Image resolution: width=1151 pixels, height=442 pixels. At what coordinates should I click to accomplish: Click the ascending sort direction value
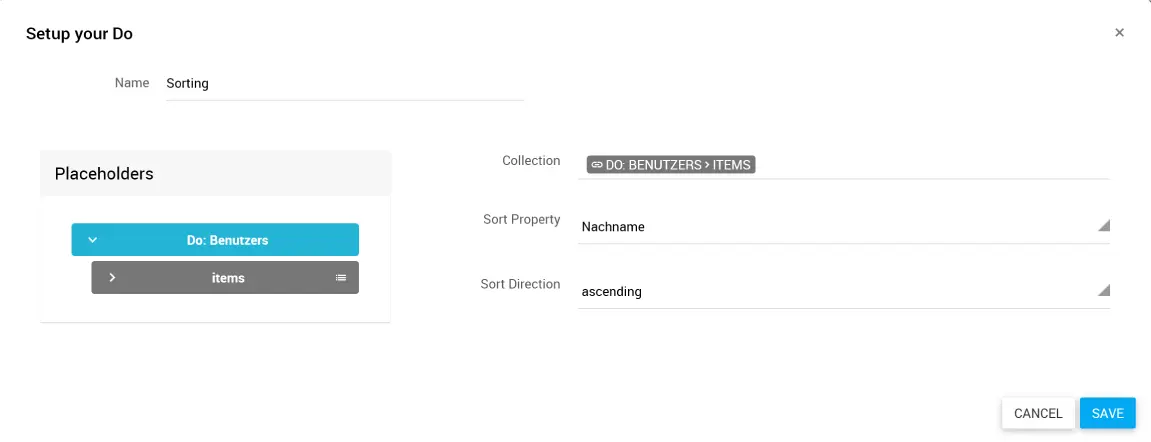click(611, 292)
